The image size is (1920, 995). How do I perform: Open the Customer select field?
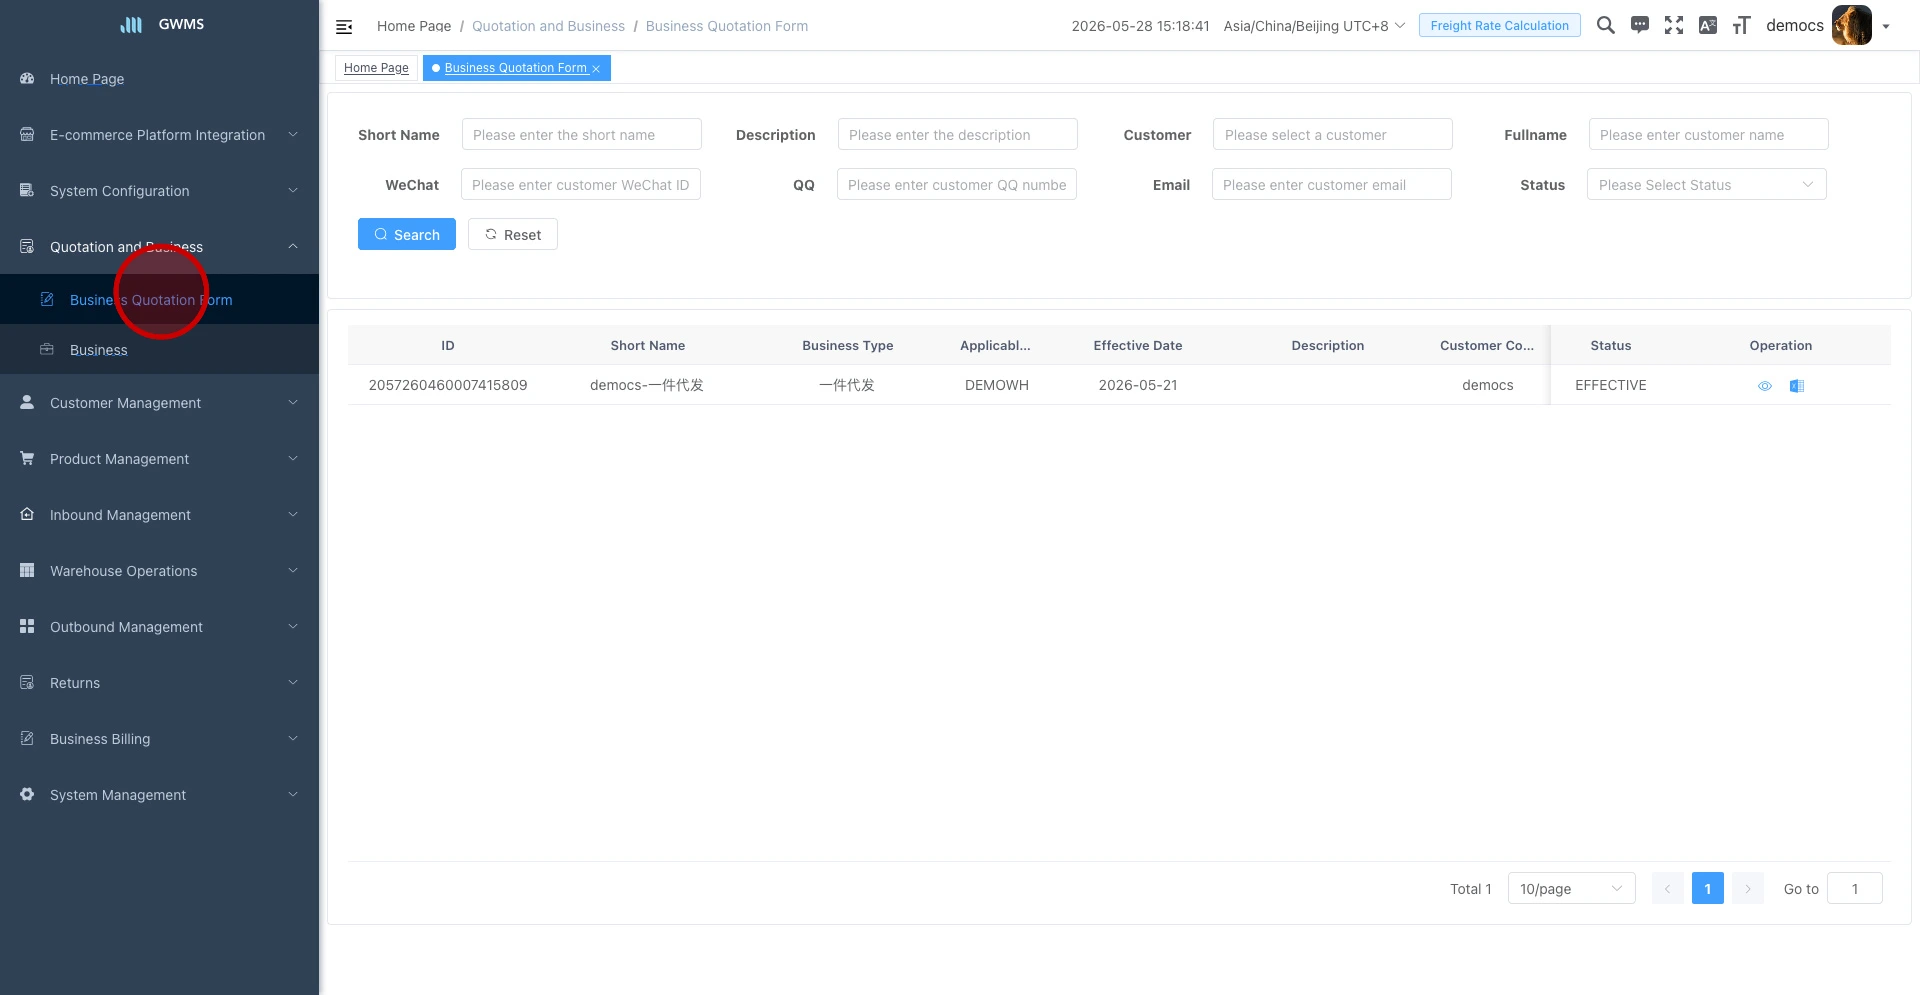click(1332, 134)
